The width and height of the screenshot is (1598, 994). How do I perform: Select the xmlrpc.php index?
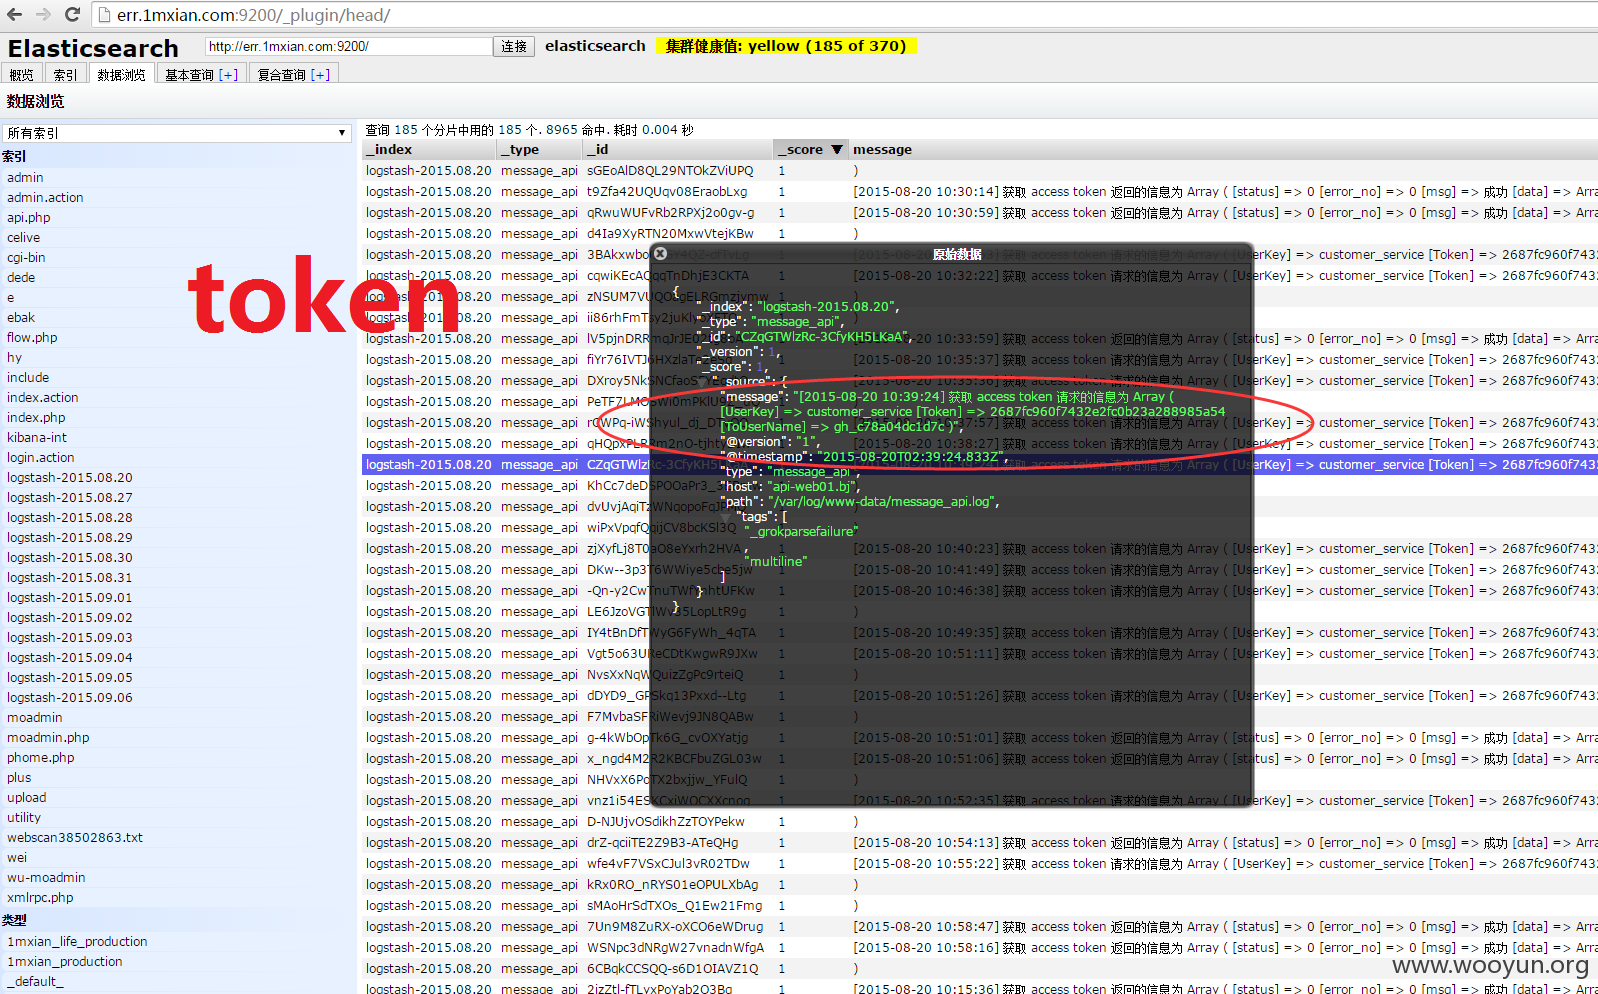pos(40,898)
